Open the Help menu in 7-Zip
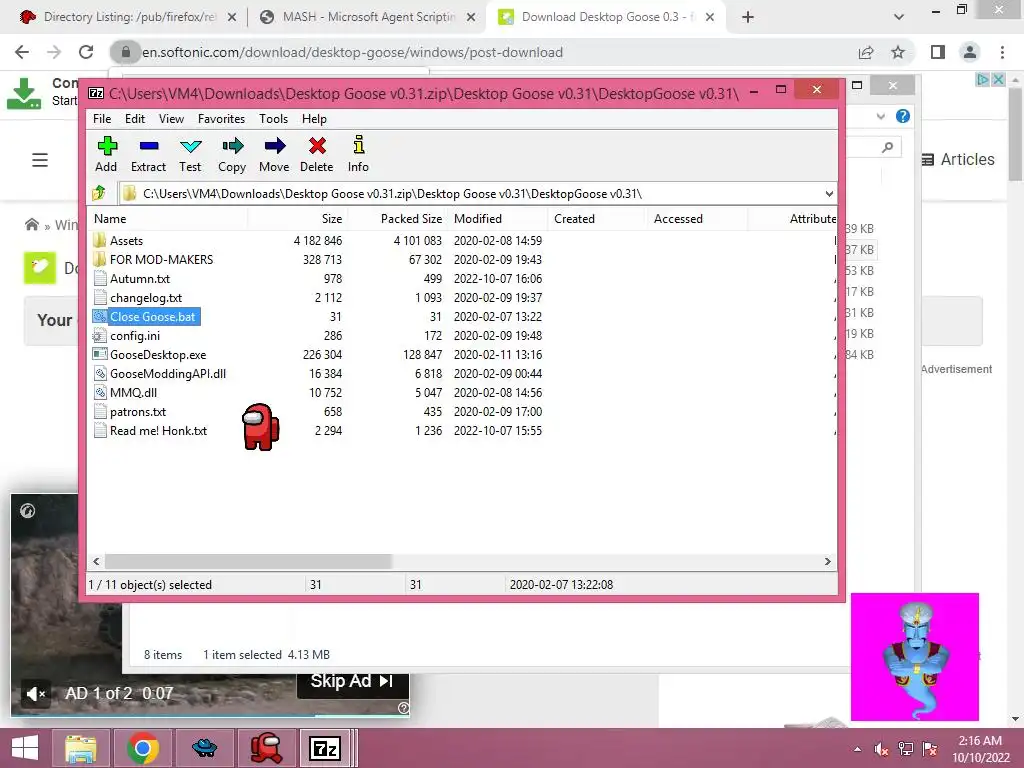The image size is (1024, 768). point(314,119)
